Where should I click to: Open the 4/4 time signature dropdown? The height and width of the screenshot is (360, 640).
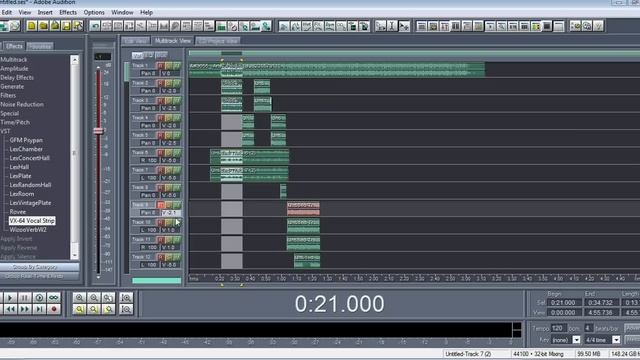(x=616, y=340)
